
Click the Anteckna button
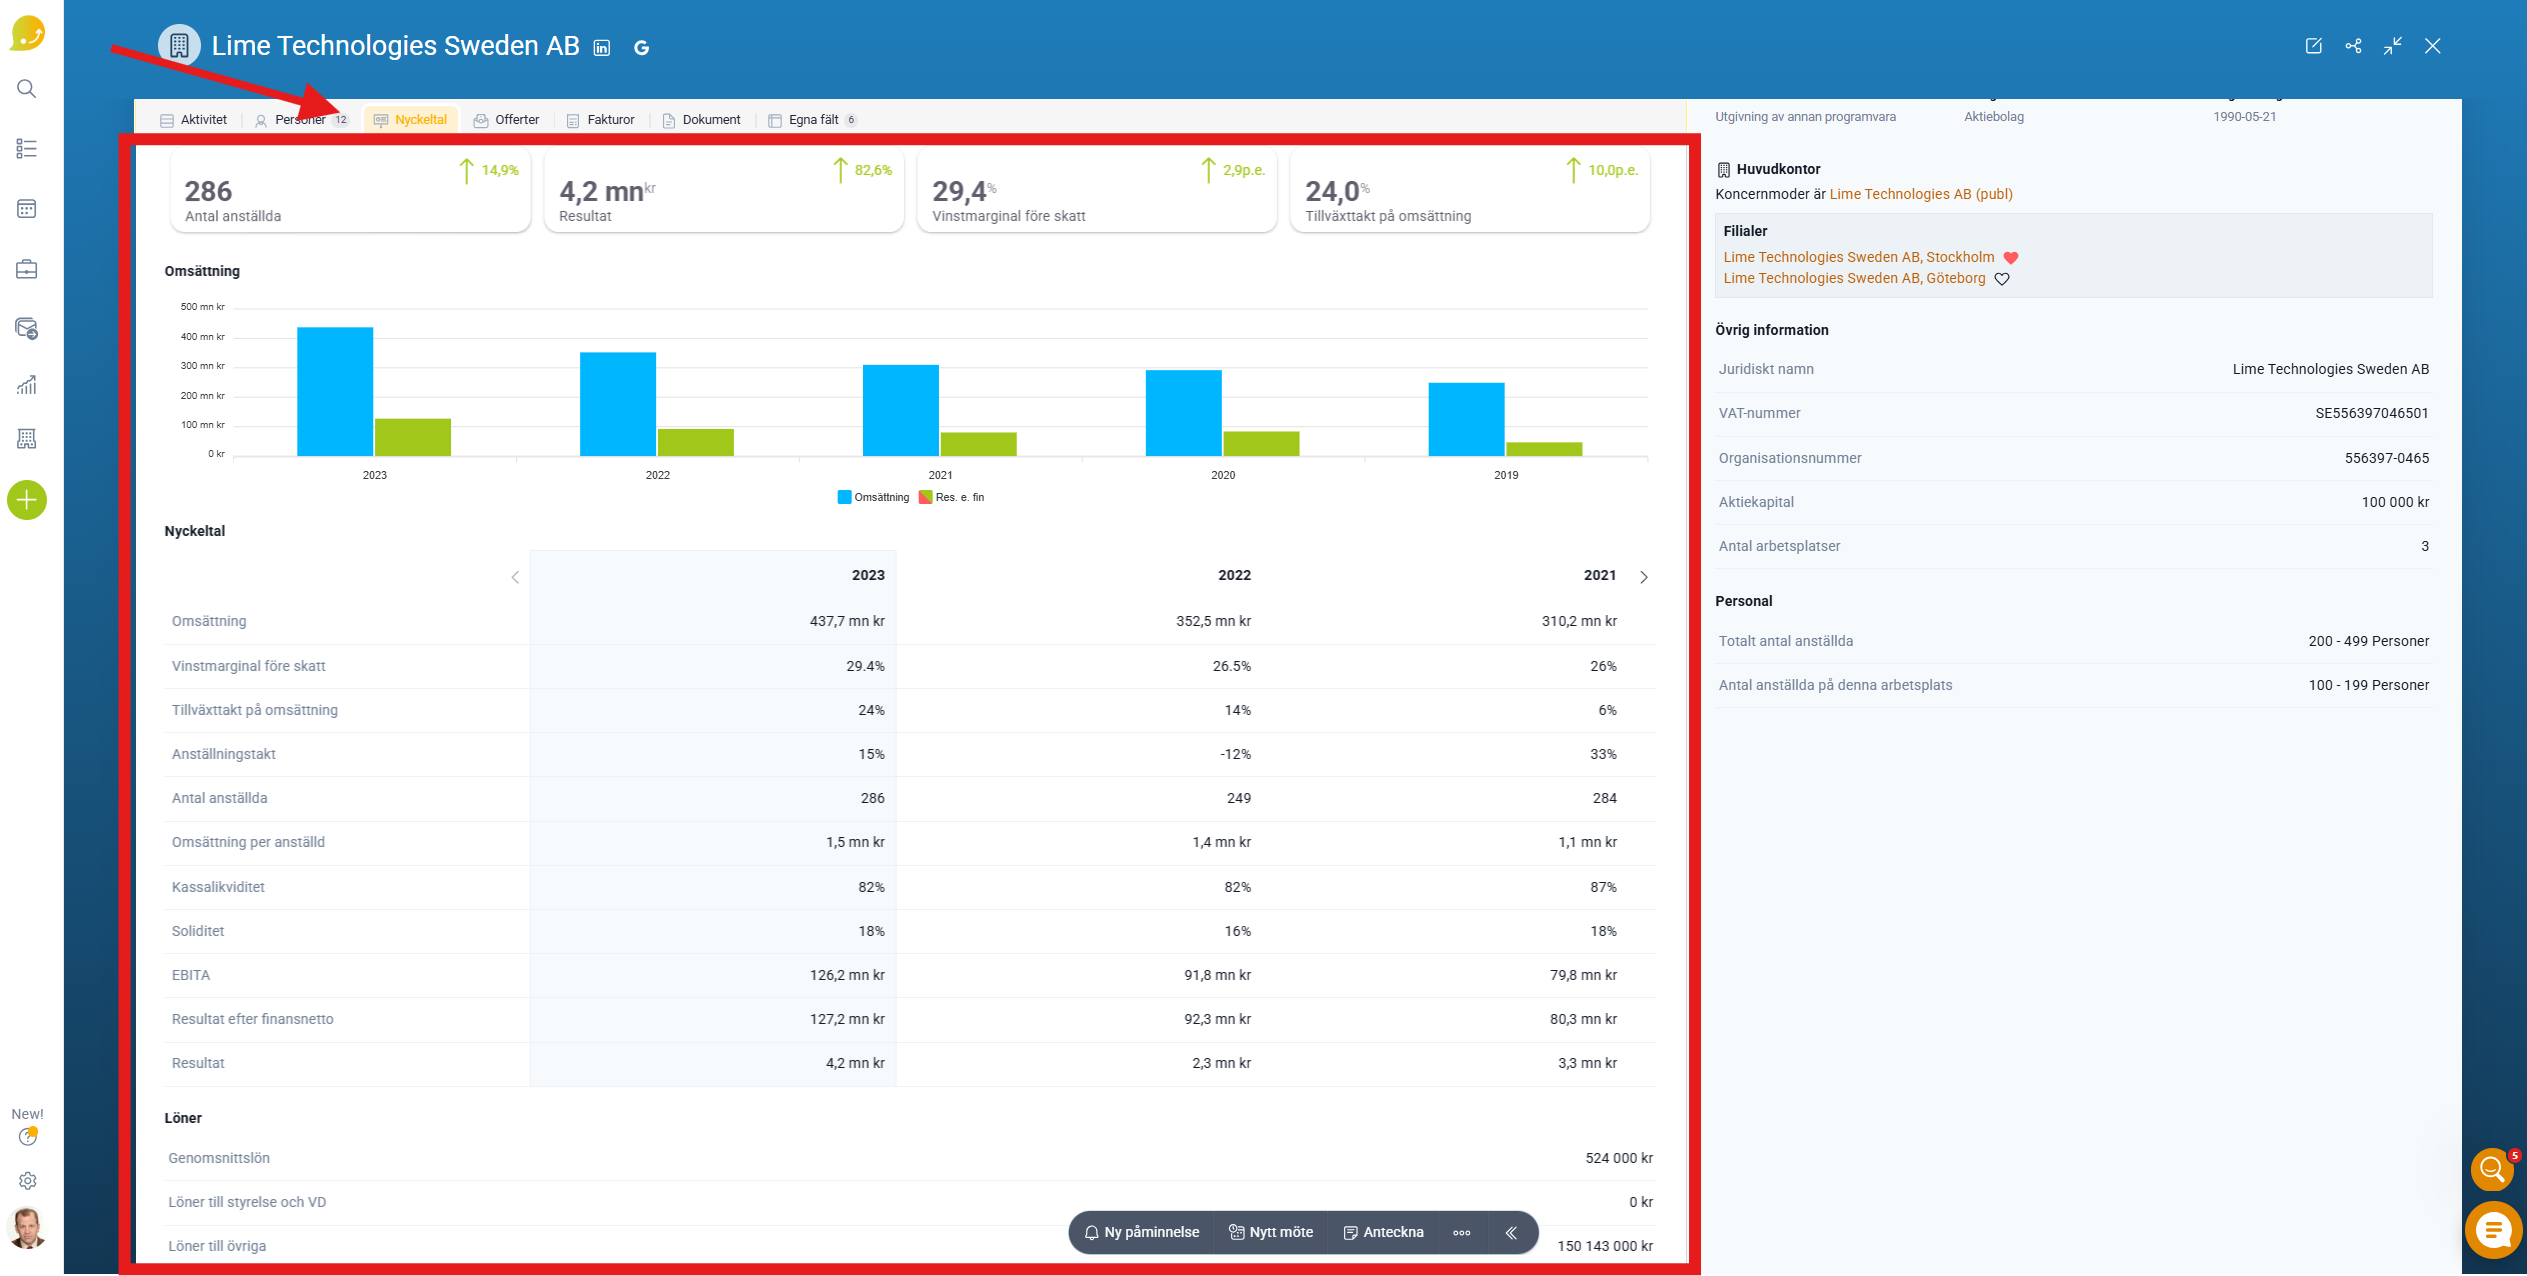(1384, 1232)
